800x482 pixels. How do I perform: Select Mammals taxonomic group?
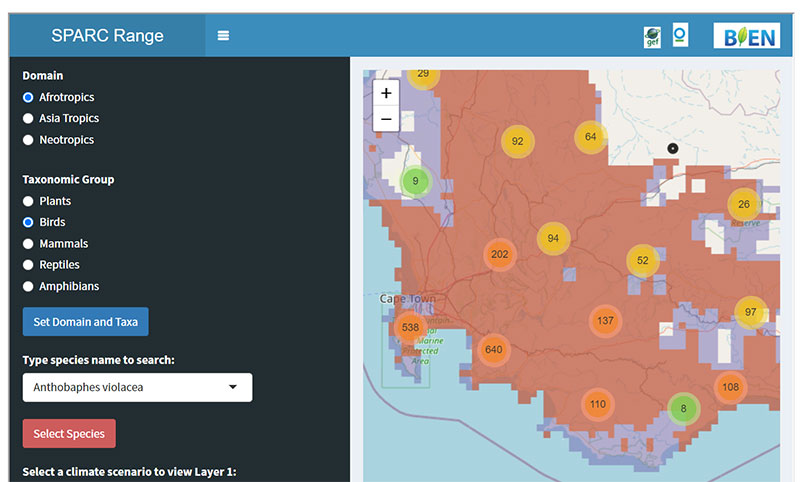click(28, 244)
